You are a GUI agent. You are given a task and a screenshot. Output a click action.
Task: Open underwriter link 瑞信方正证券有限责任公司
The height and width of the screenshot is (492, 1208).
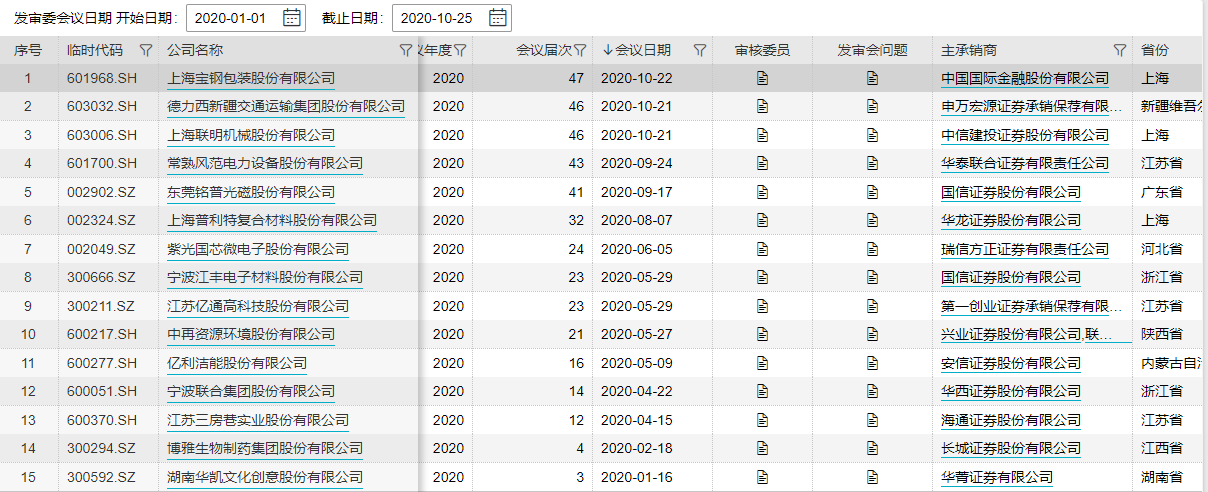coord(1025,249)
